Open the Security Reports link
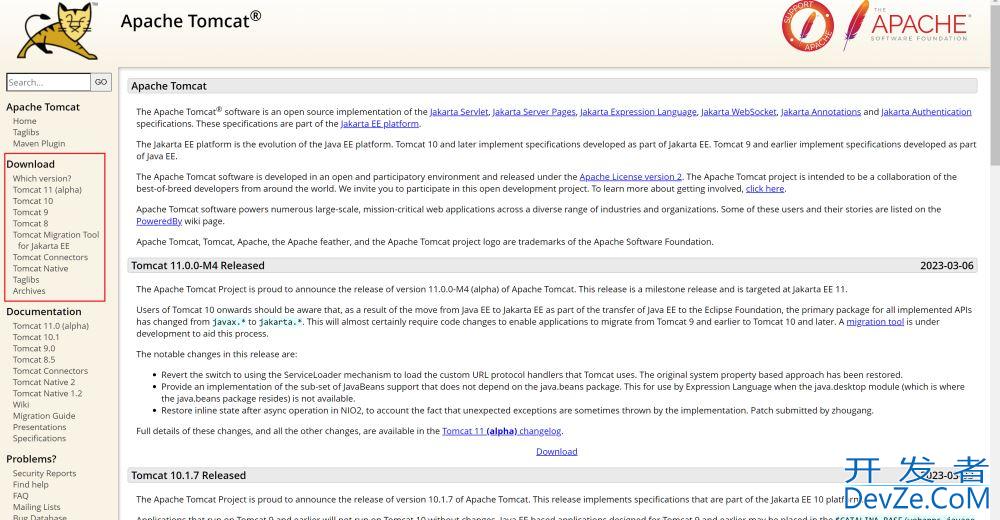The height and width of the screenshot is (520, 1000). pos(44,473)
